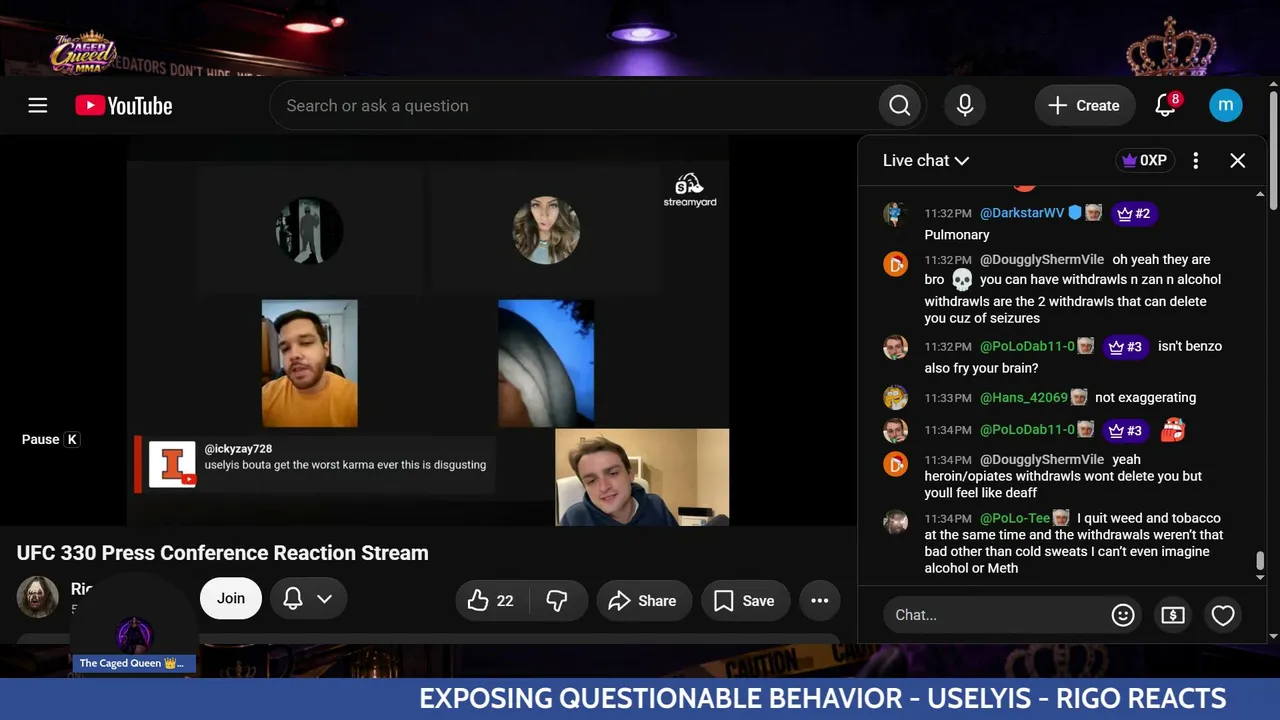This screenshot has width=1280, height=720.
Task: Share the video
Action: pyautogui.click(x=644, y=600)
